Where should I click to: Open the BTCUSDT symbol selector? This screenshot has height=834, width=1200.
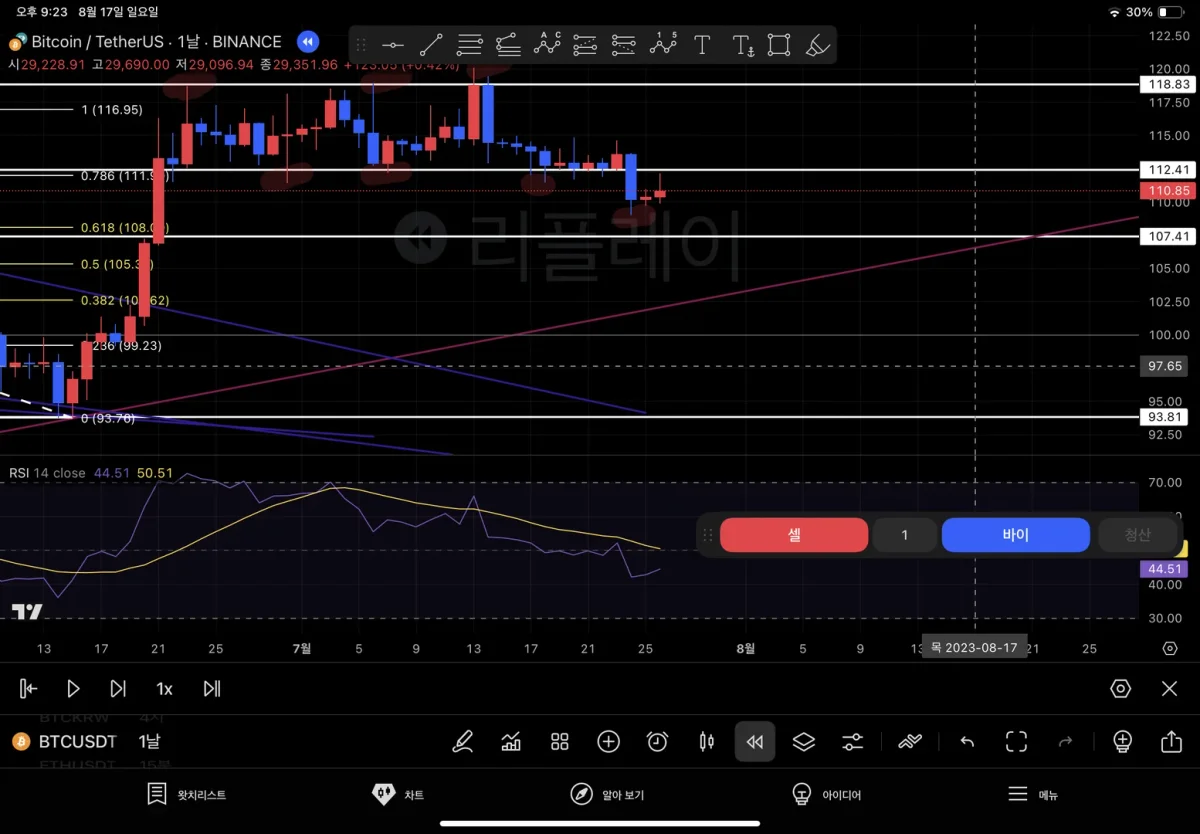(x=76, y=741)
